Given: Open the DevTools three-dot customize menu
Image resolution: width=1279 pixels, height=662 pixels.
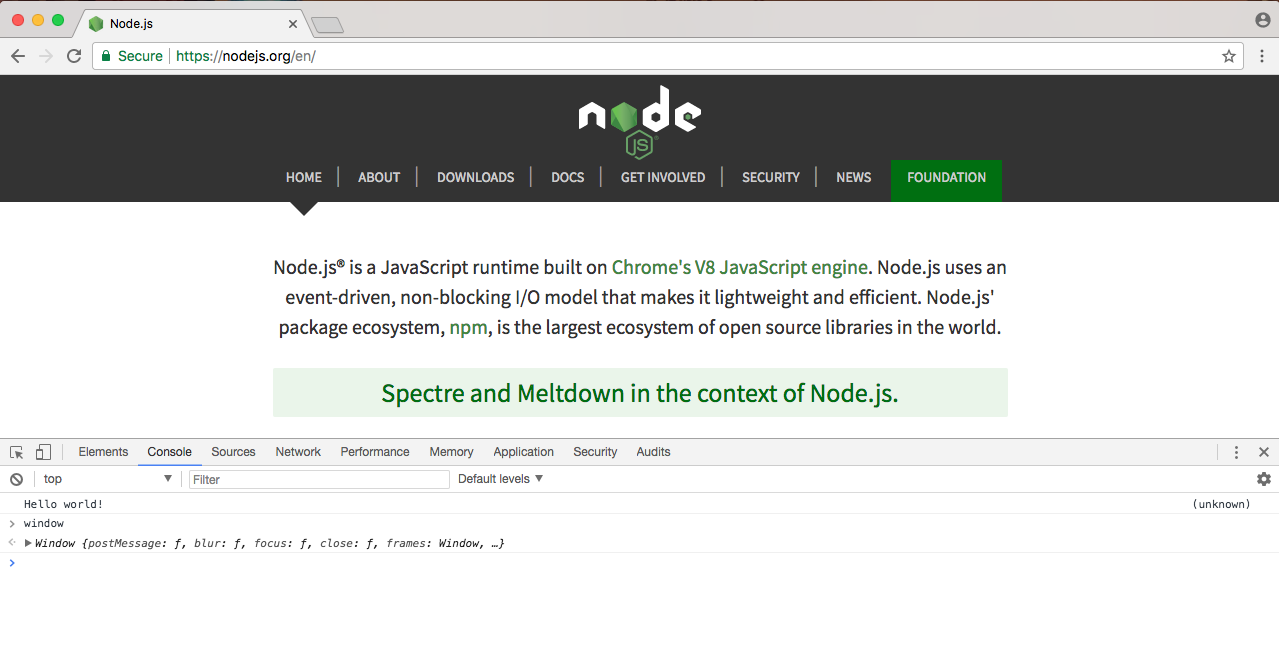Looking at the screenshot, I should [1237, 452].
